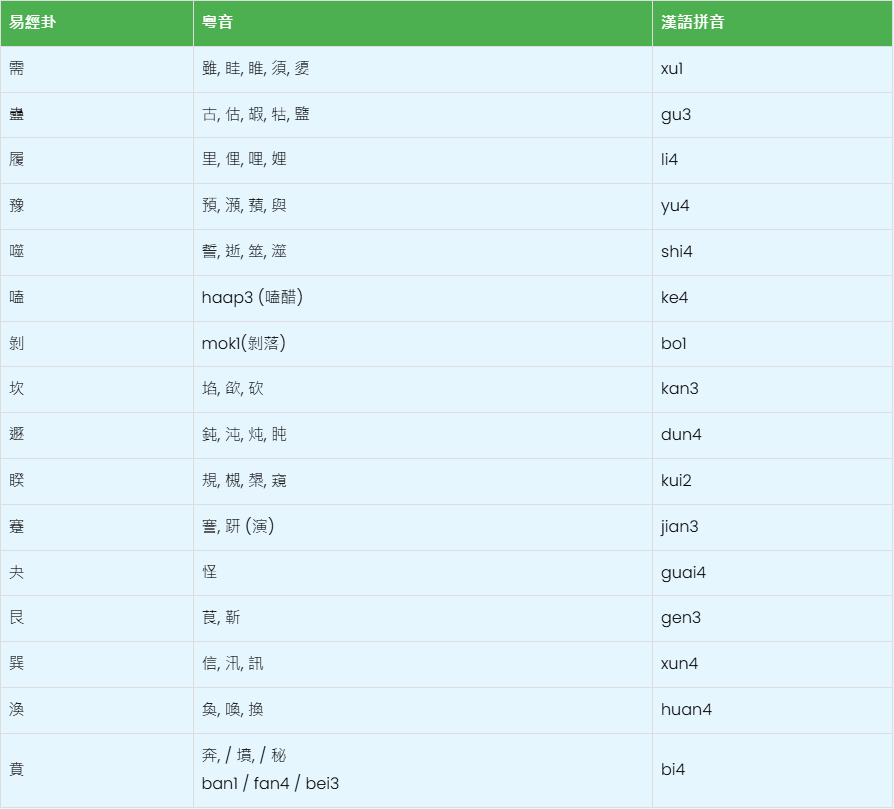The width and height of the screenshot is (894, 809).
Task: Click the hexagram 賁 in the bi4 row
Action: (x=17, y=770)
